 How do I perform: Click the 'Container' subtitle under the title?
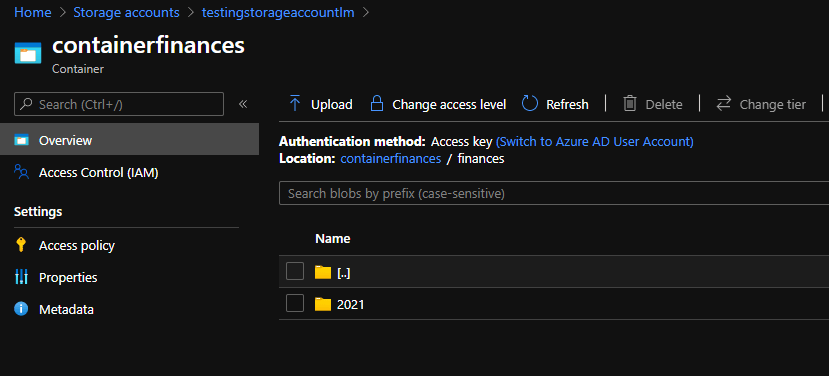point(78,69)
